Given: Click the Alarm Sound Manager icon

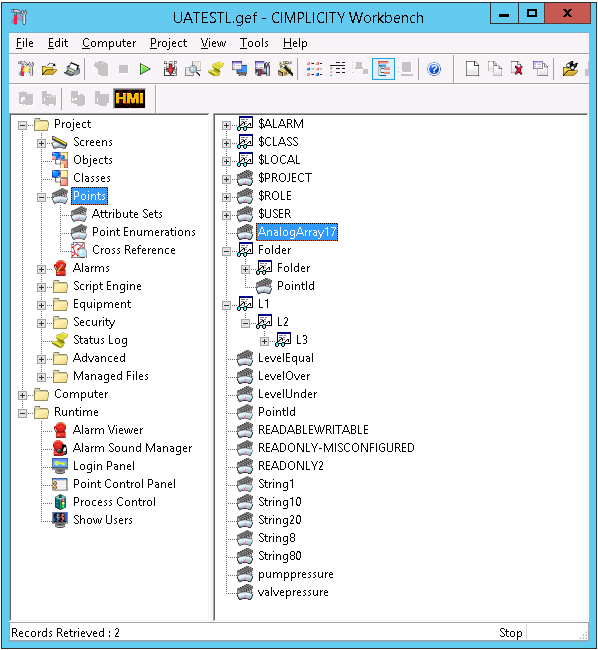Looking at the screenshot, I should pos(60,448).
